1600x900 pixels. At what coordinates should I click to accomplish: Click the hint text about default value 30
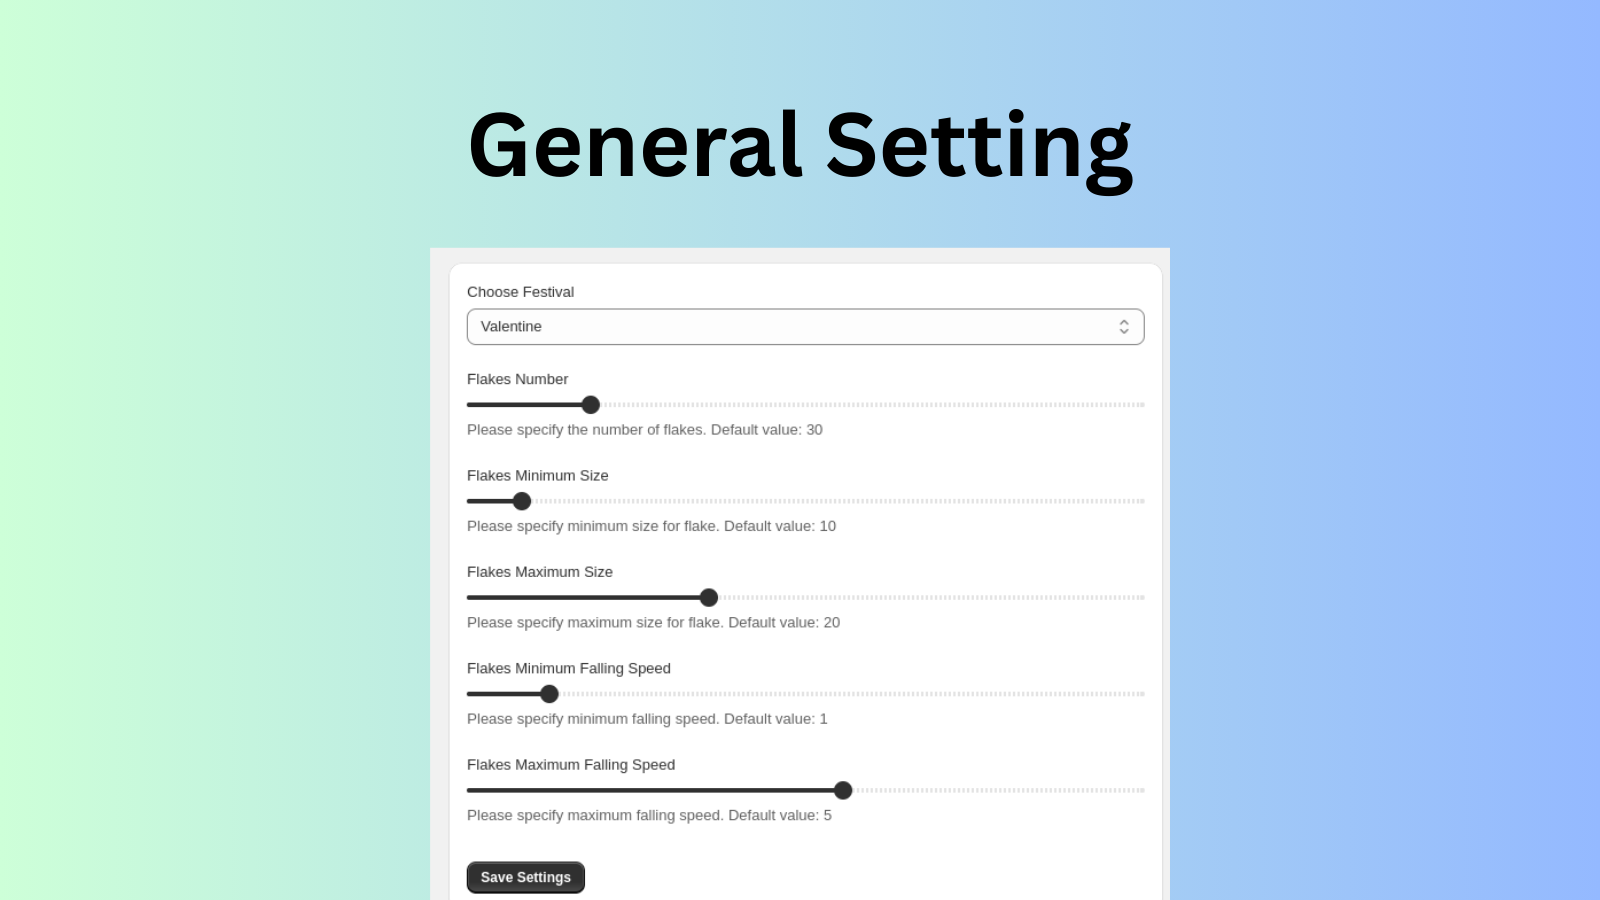[x=644, y=430]
